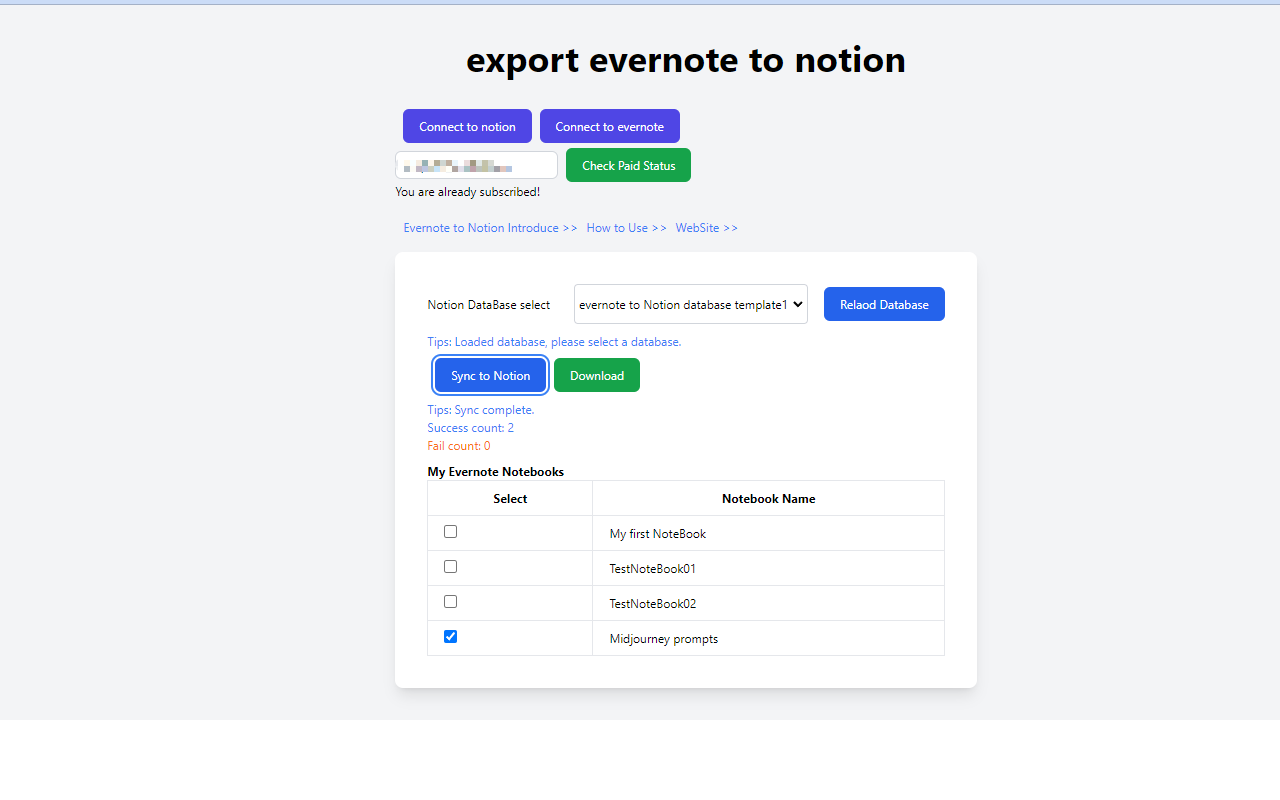Click the 'Midjourney prompts' name cell
This screenshot has height=800, width=1280.
click(768, 638)
